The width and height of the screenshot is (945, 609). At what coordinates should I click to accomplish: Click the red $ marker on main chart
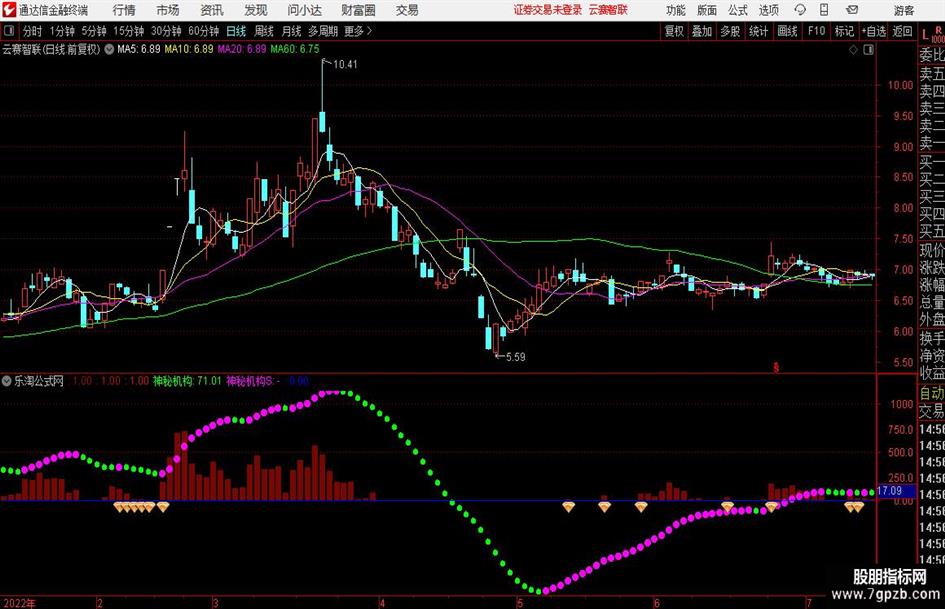tap(776, 367)
